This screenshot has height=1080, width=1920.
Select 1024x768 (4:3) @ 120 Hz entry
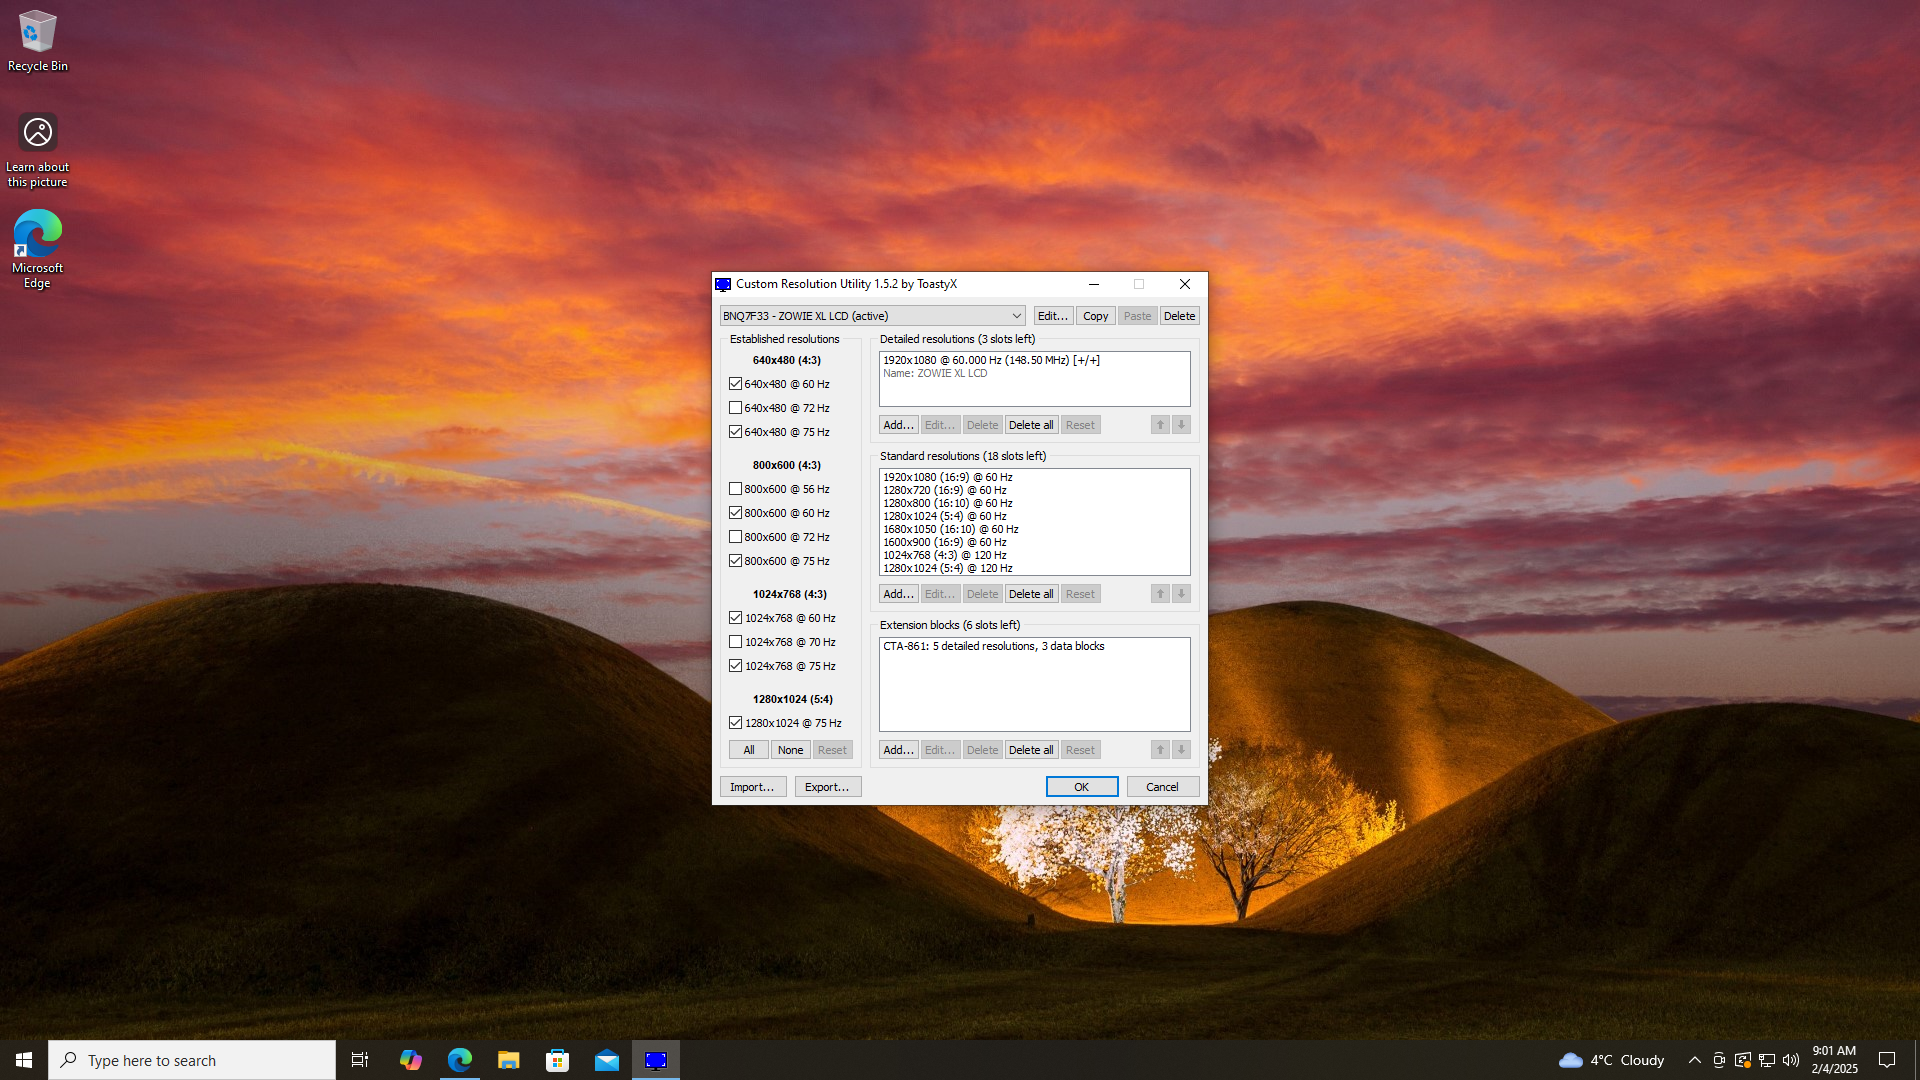tap(1034, 555)
